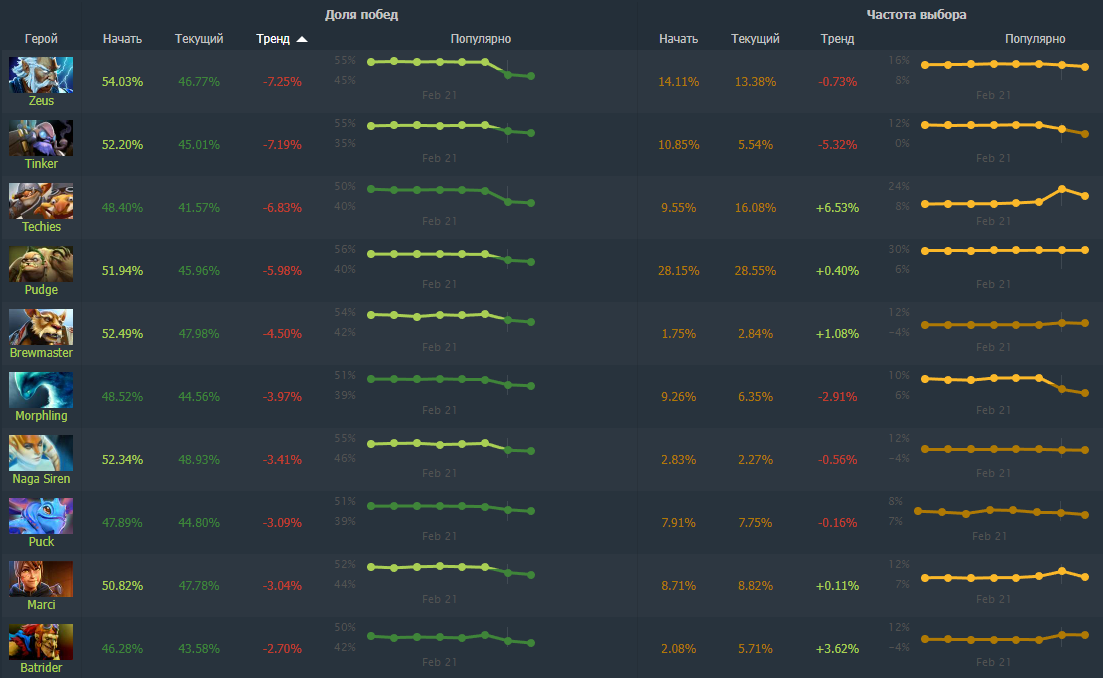Select the Techies hero icon
1103x678 pixels.
[x=41, y=201]
